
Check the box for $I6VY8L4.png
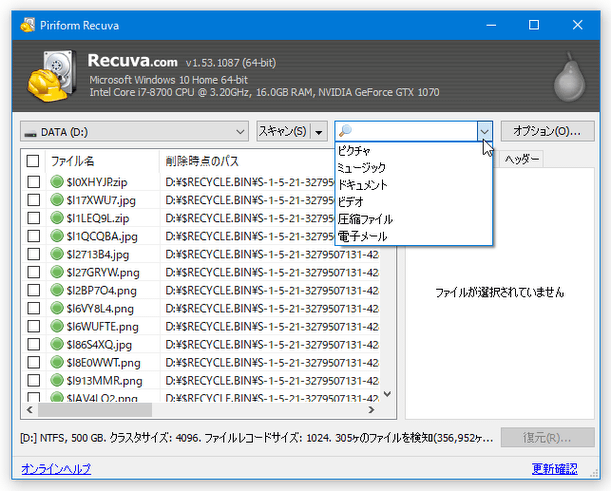pyautogui.click(x=34, y=308)
